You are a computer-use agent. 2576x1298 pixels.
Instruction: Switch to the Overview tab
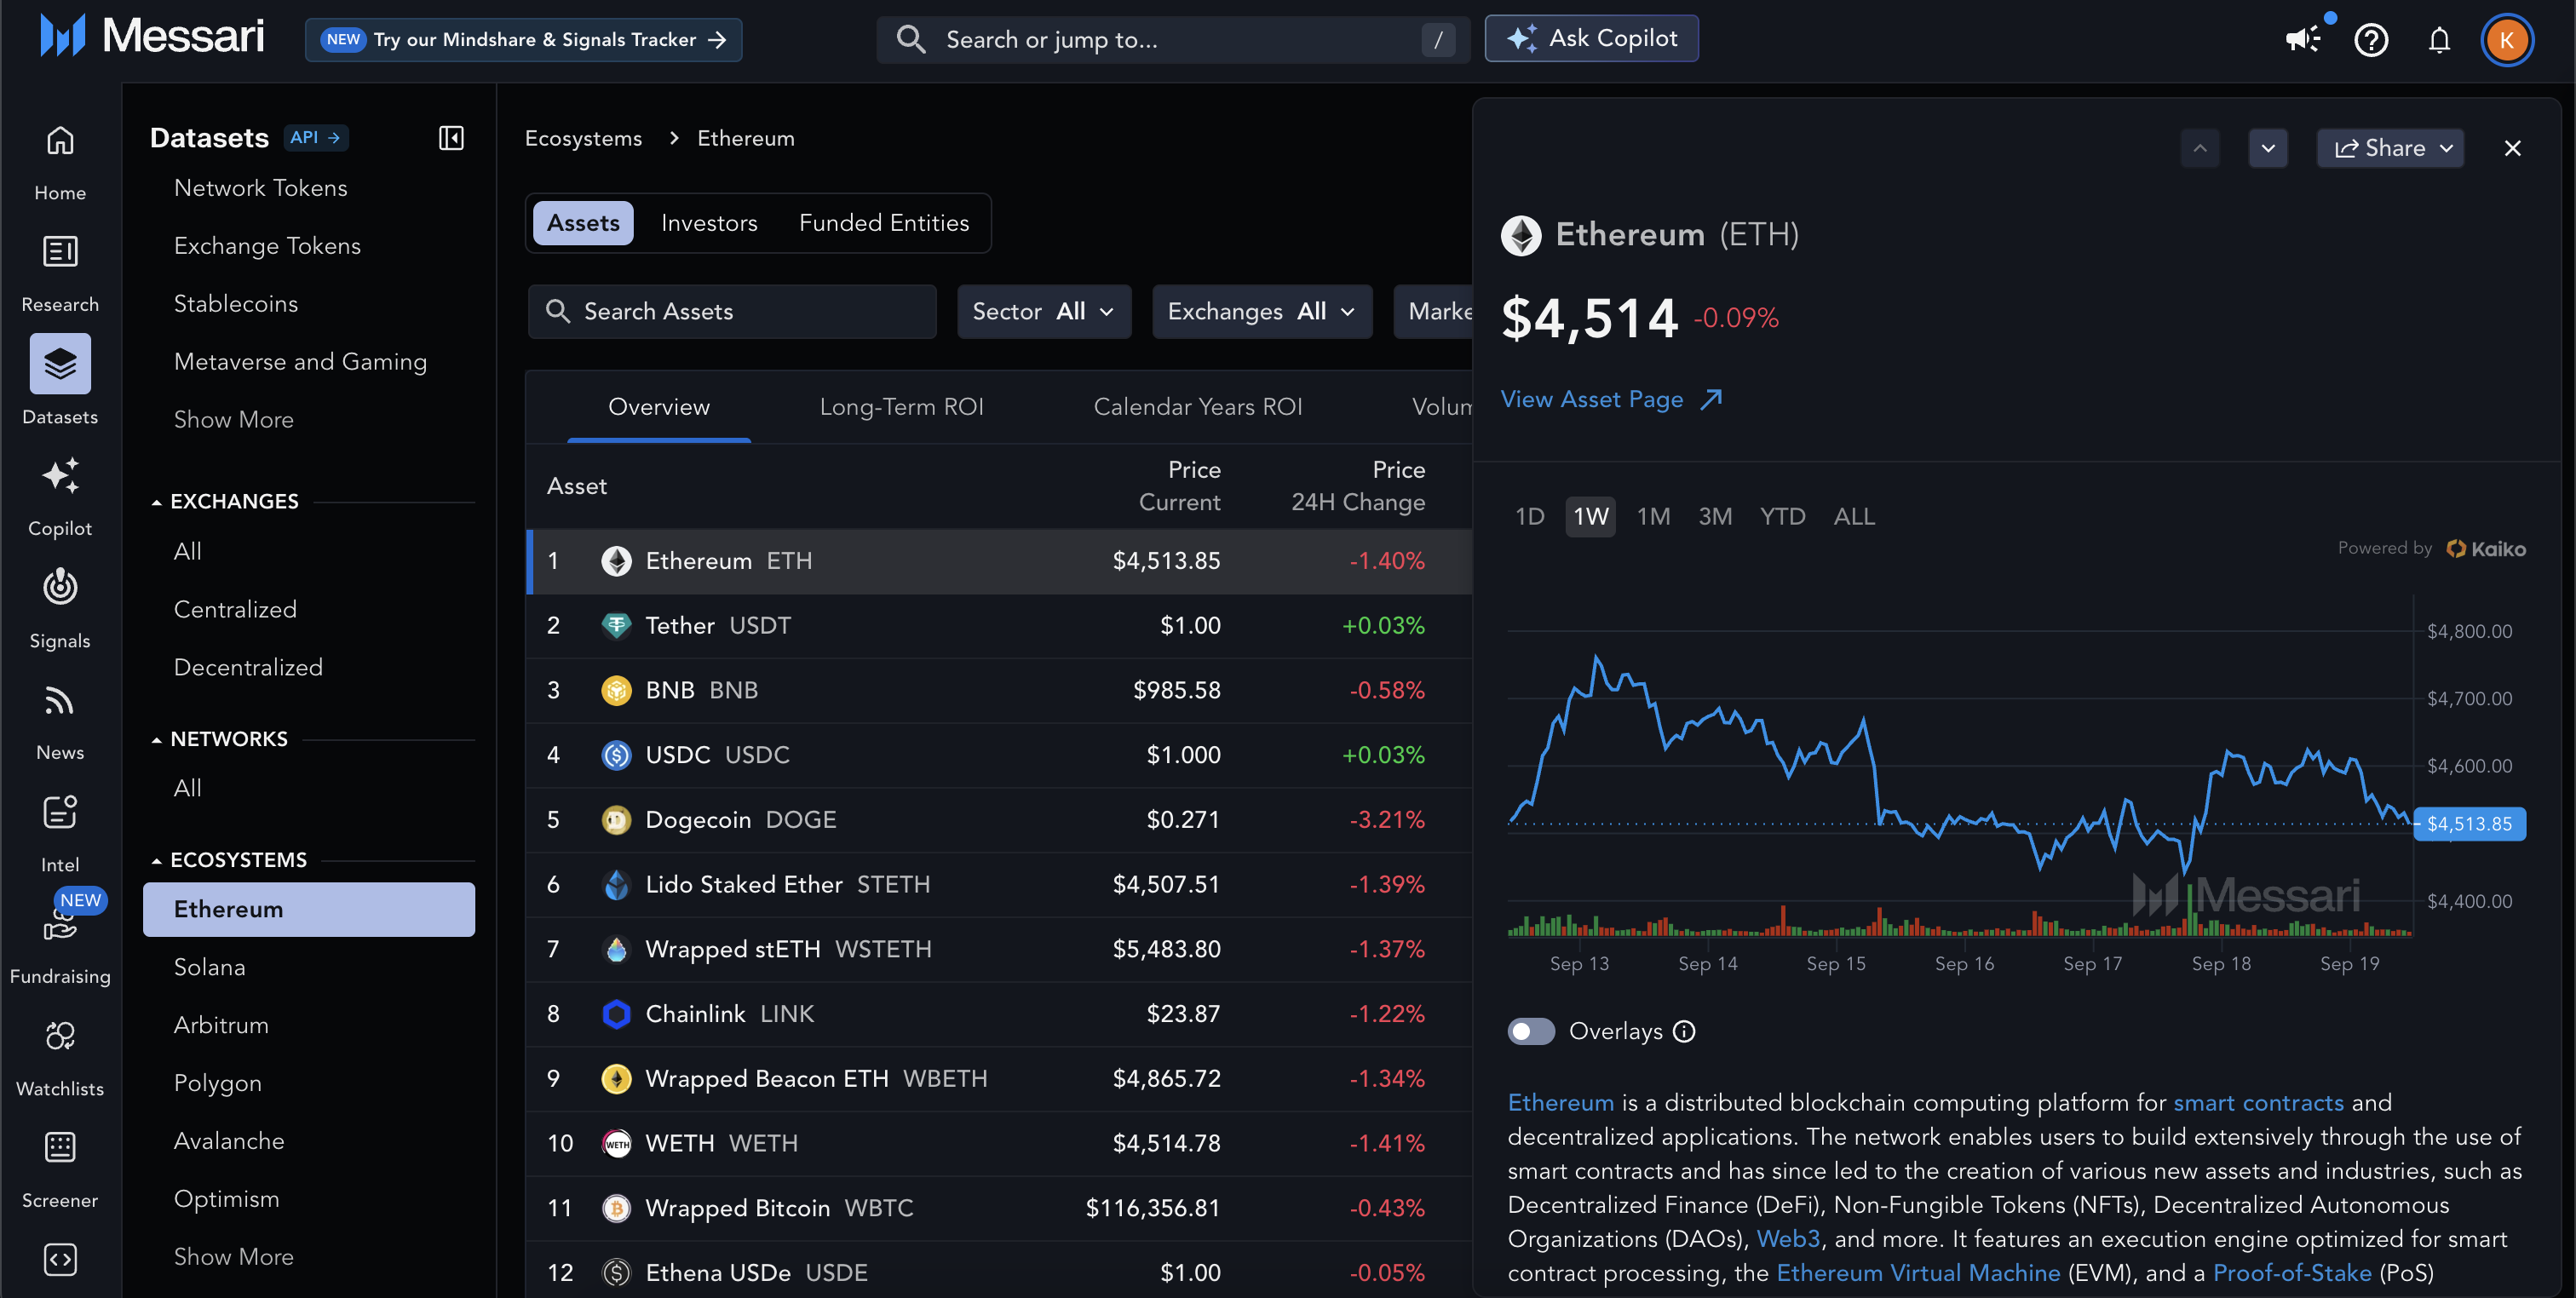tap(659, 407)
